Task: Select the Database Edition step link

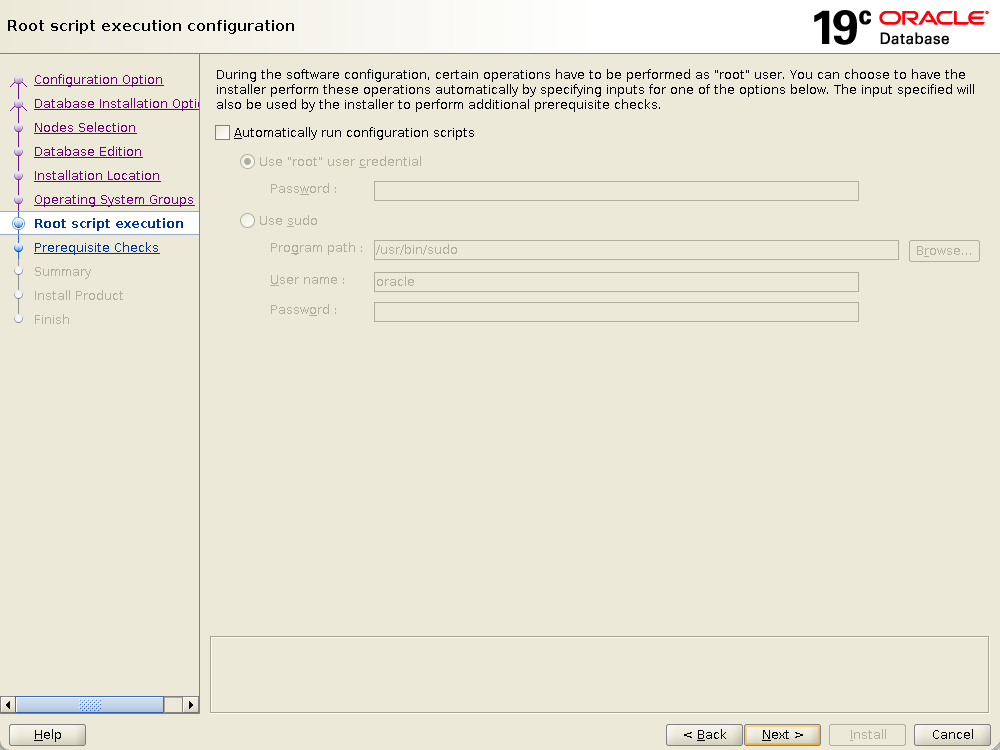Action: point(88,152)
